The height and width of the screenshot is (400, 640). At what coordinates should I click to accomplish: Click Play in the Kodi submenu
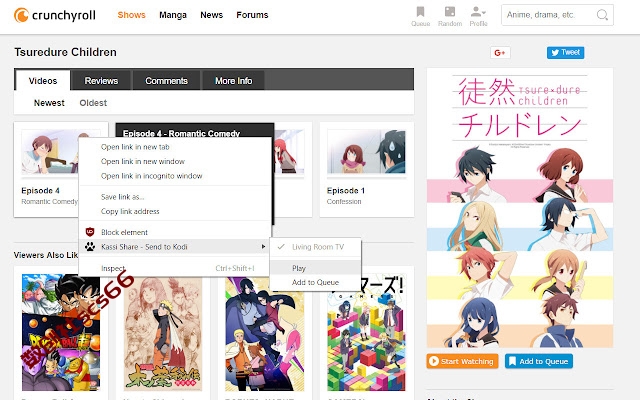[x=315, y=268]
